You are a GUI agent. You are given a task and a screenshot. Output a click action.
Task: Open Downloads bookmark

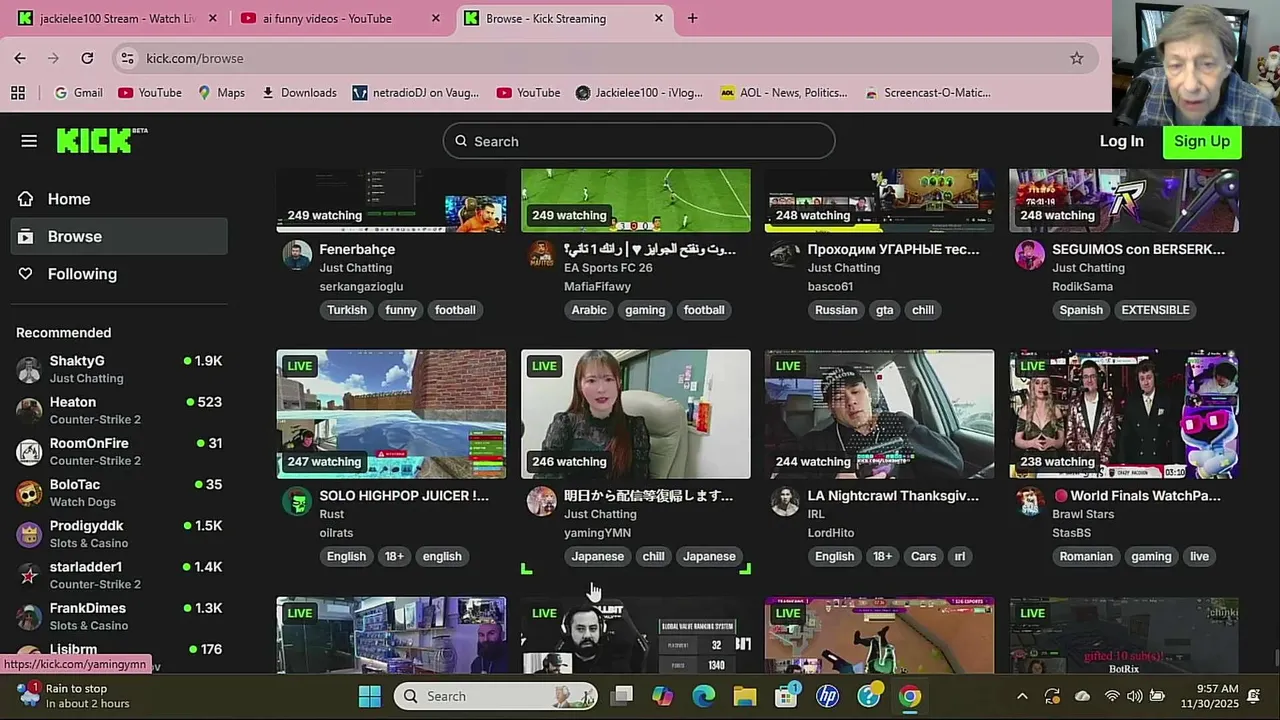(299, 92)
